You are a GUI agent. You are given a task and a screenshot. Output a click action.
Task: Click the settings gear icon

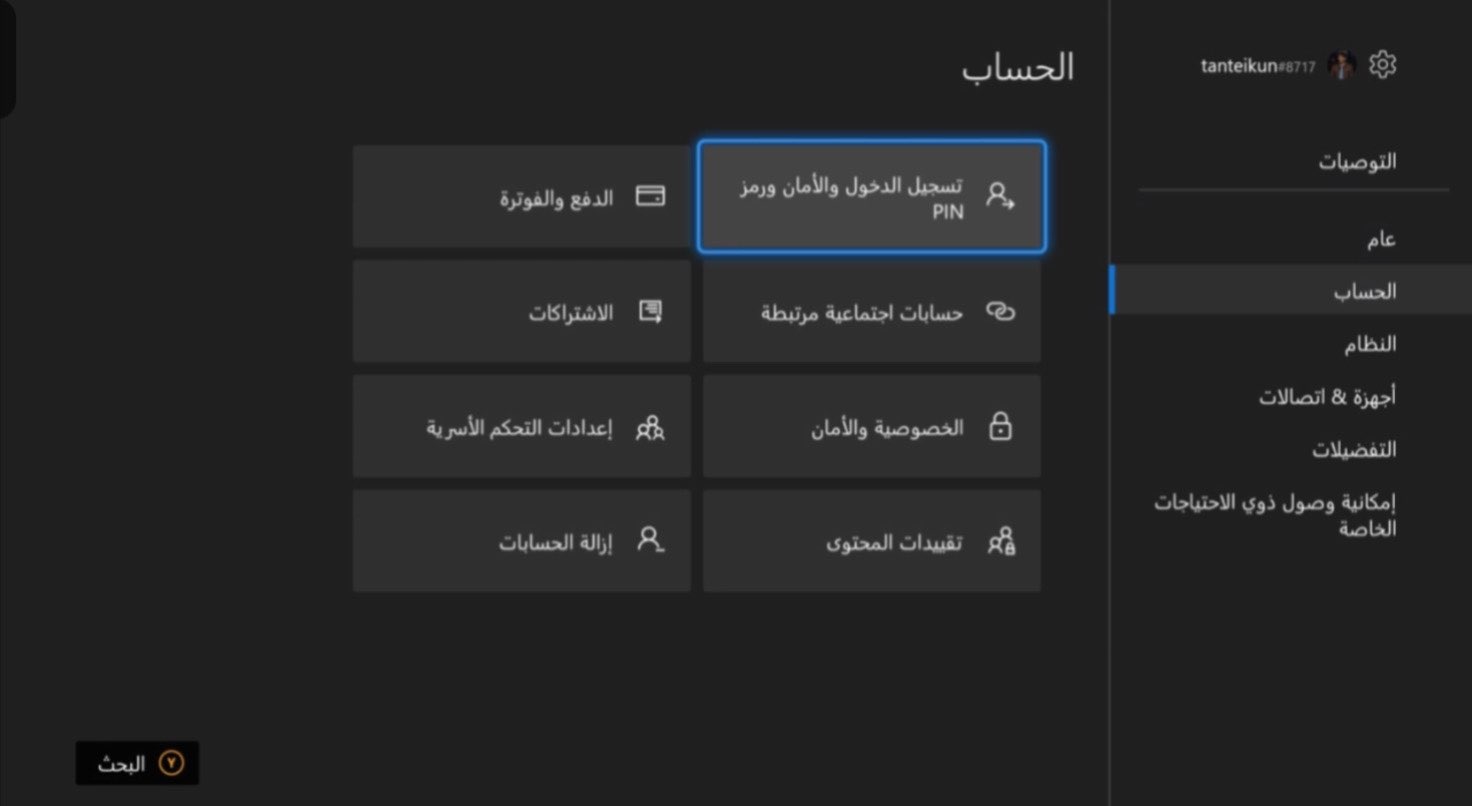1382,65
